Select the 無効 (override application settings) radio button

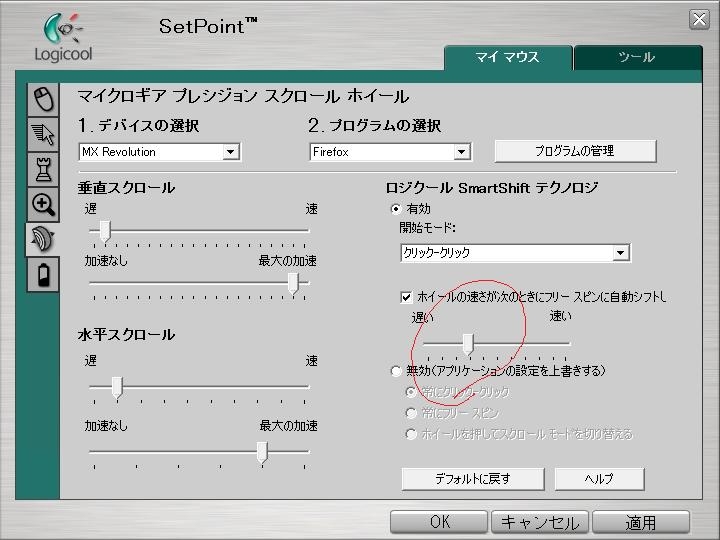click(396, 371)
